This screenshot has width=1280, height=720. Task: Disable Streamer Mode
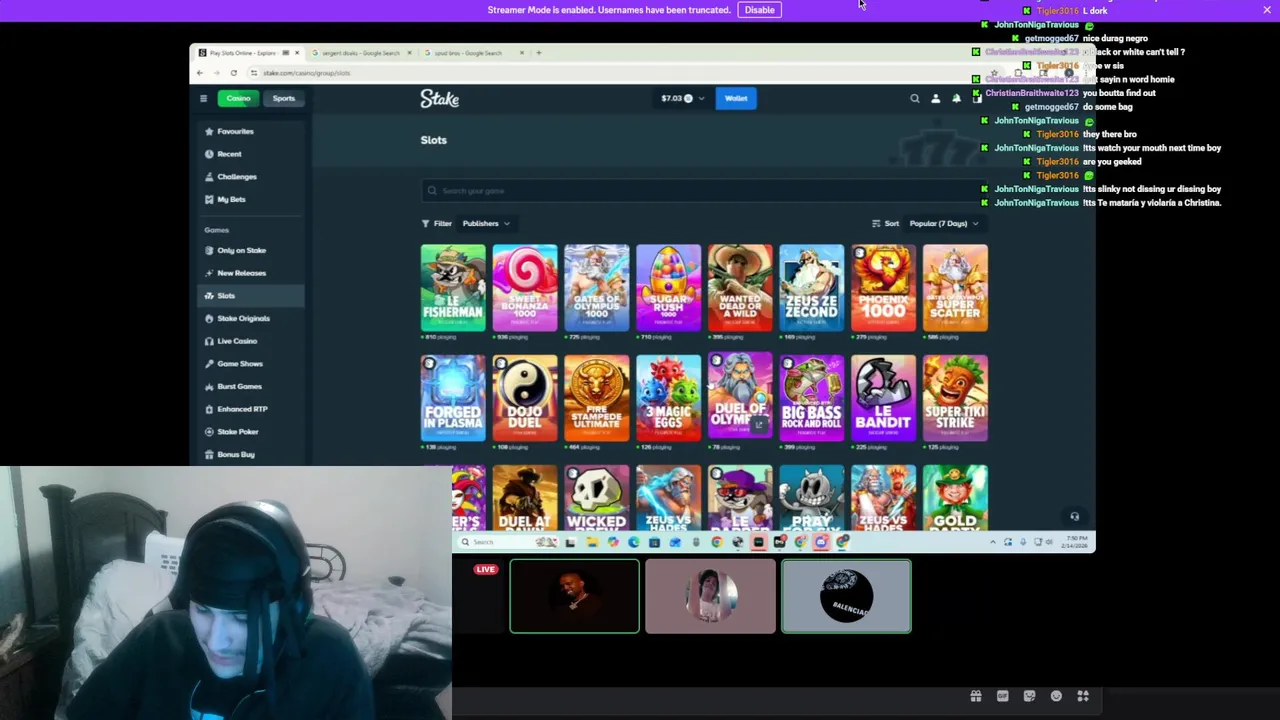pyautogui.click(x=759, y=10)
